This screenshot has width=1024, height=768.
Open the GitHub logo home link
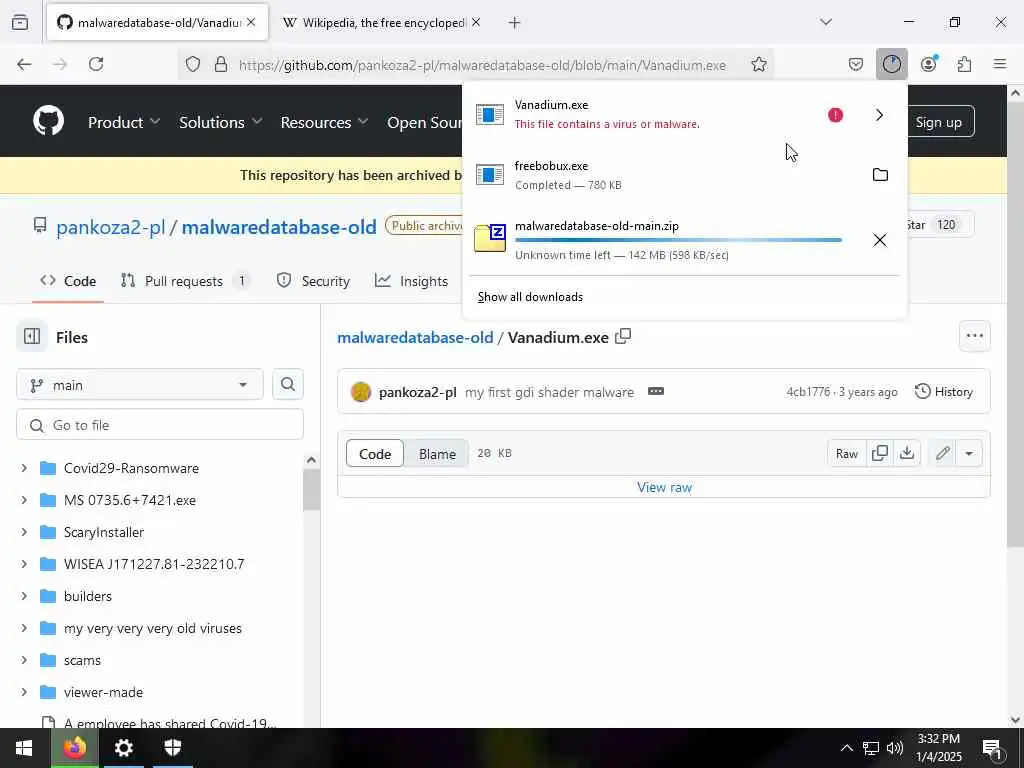[49, 121]
